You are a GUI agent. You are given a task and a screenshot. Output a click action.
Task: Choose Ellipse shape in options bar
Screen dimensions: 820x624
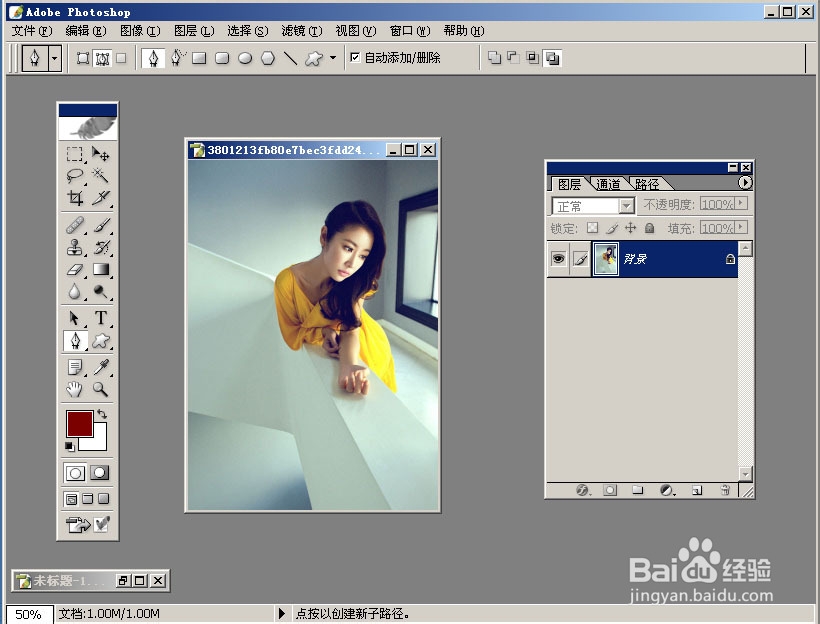pyautogui.click(x=245, y=58)
